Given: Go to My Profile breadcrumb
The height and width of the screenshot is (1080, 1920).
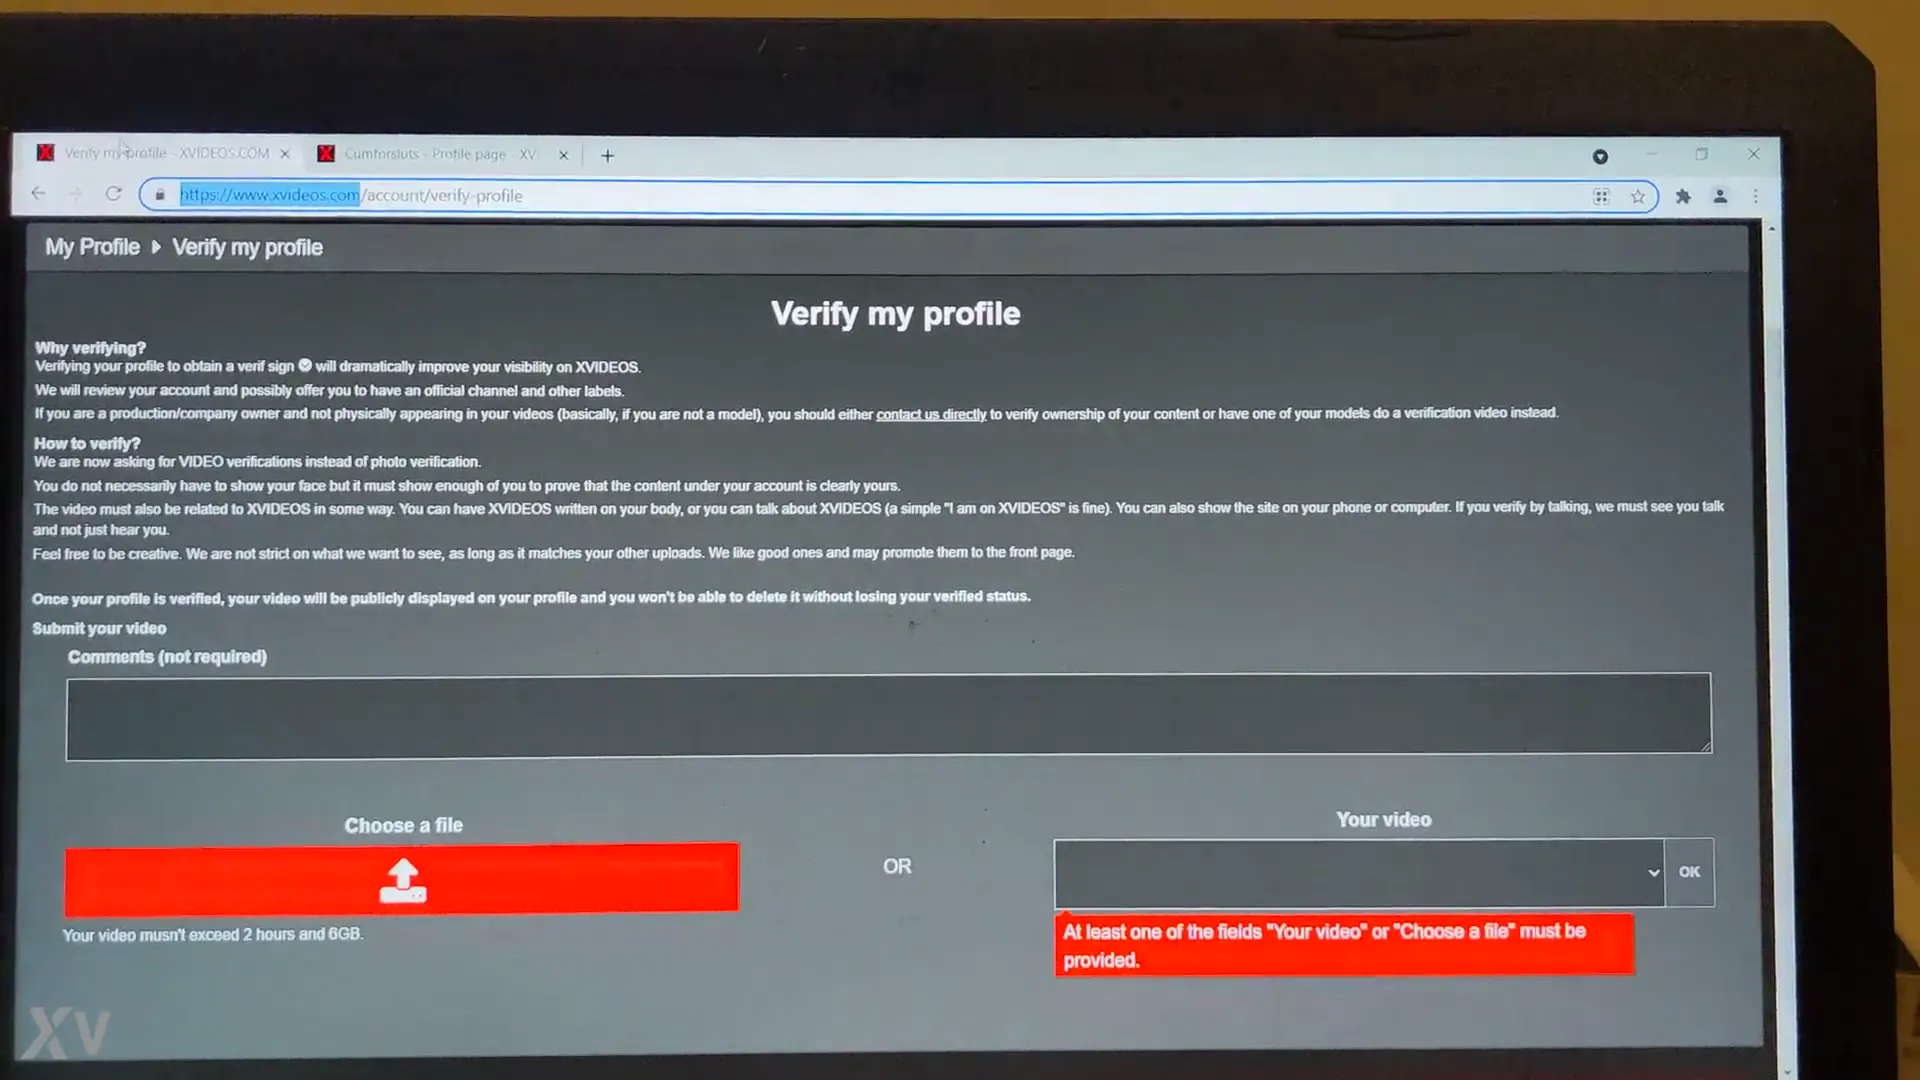Looking at the screenshot, I should [x=92, y=247].
